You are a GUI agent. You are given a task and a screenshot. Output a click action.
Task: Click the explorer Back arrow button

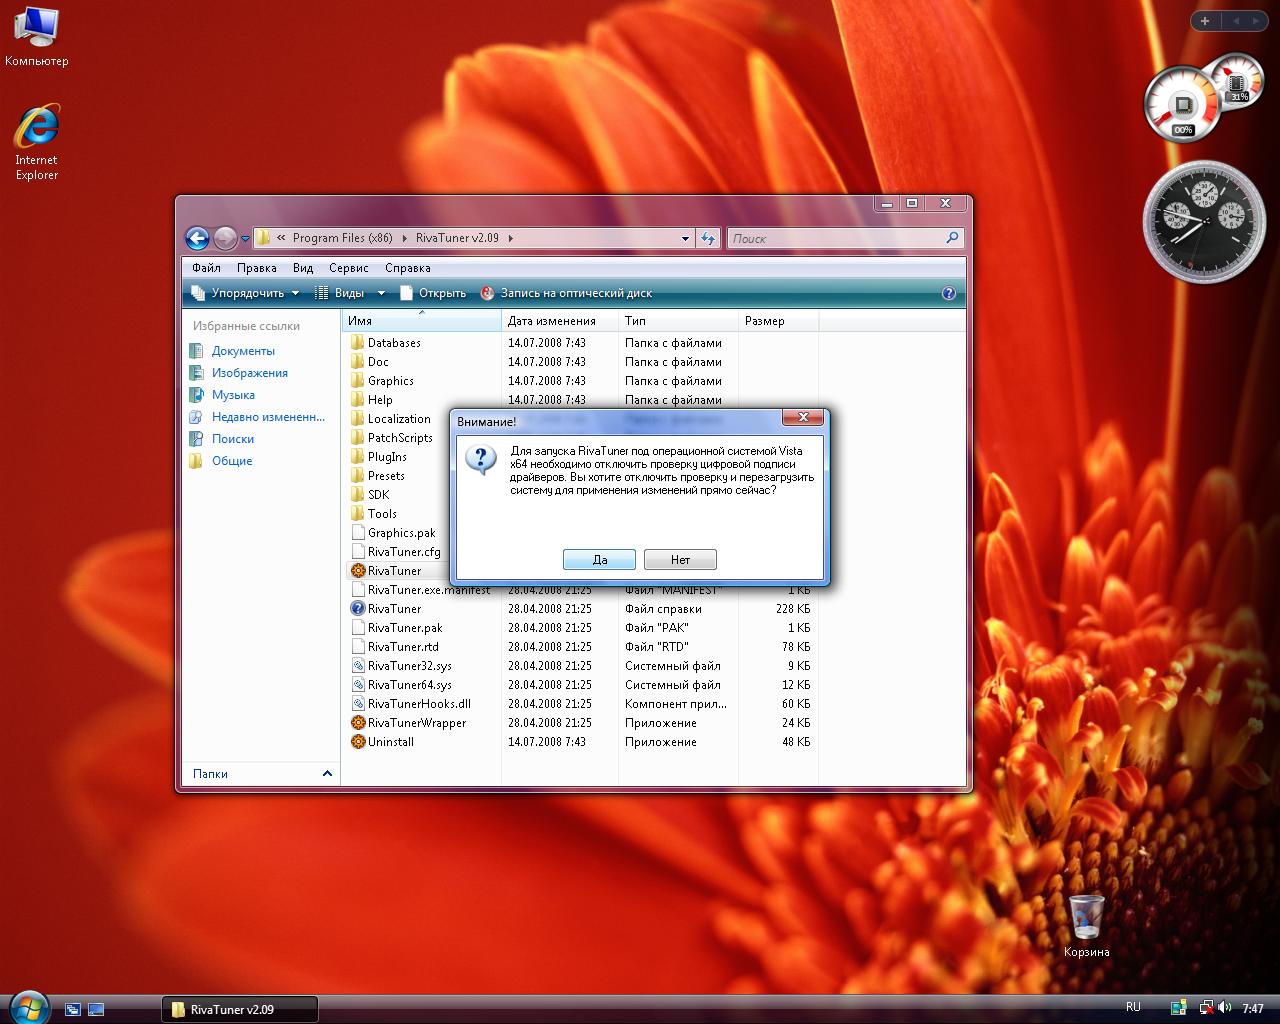coord(197,238)
